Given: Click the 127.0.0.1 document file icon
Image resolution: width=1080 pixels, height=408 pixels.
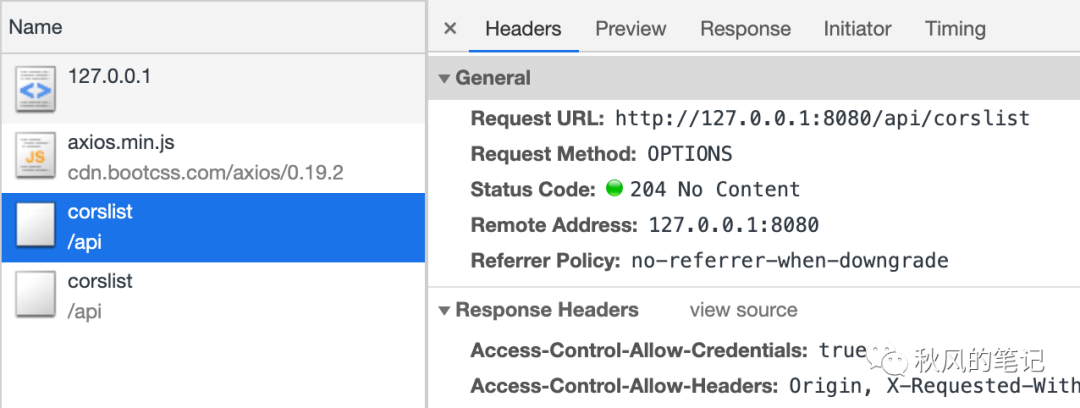Looking at the screenshot, I should coord(35,89).
